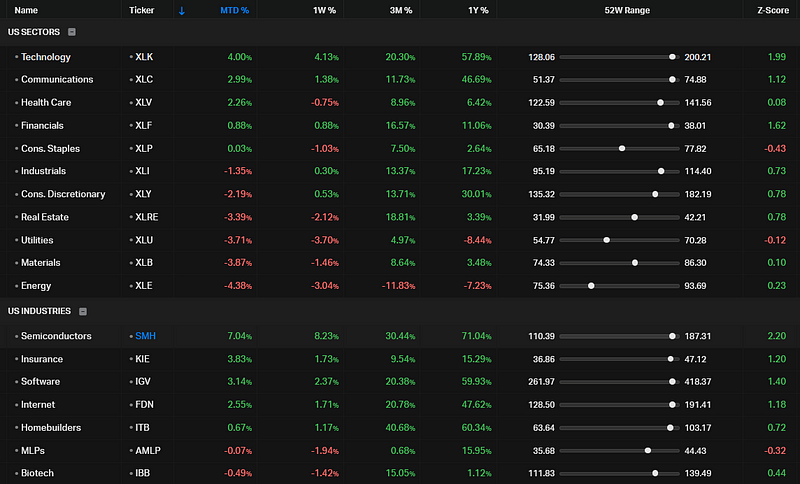This screenshot has width=800, height=484.
Task: Sort by the MTD % column header
Action: coord(235,10)
